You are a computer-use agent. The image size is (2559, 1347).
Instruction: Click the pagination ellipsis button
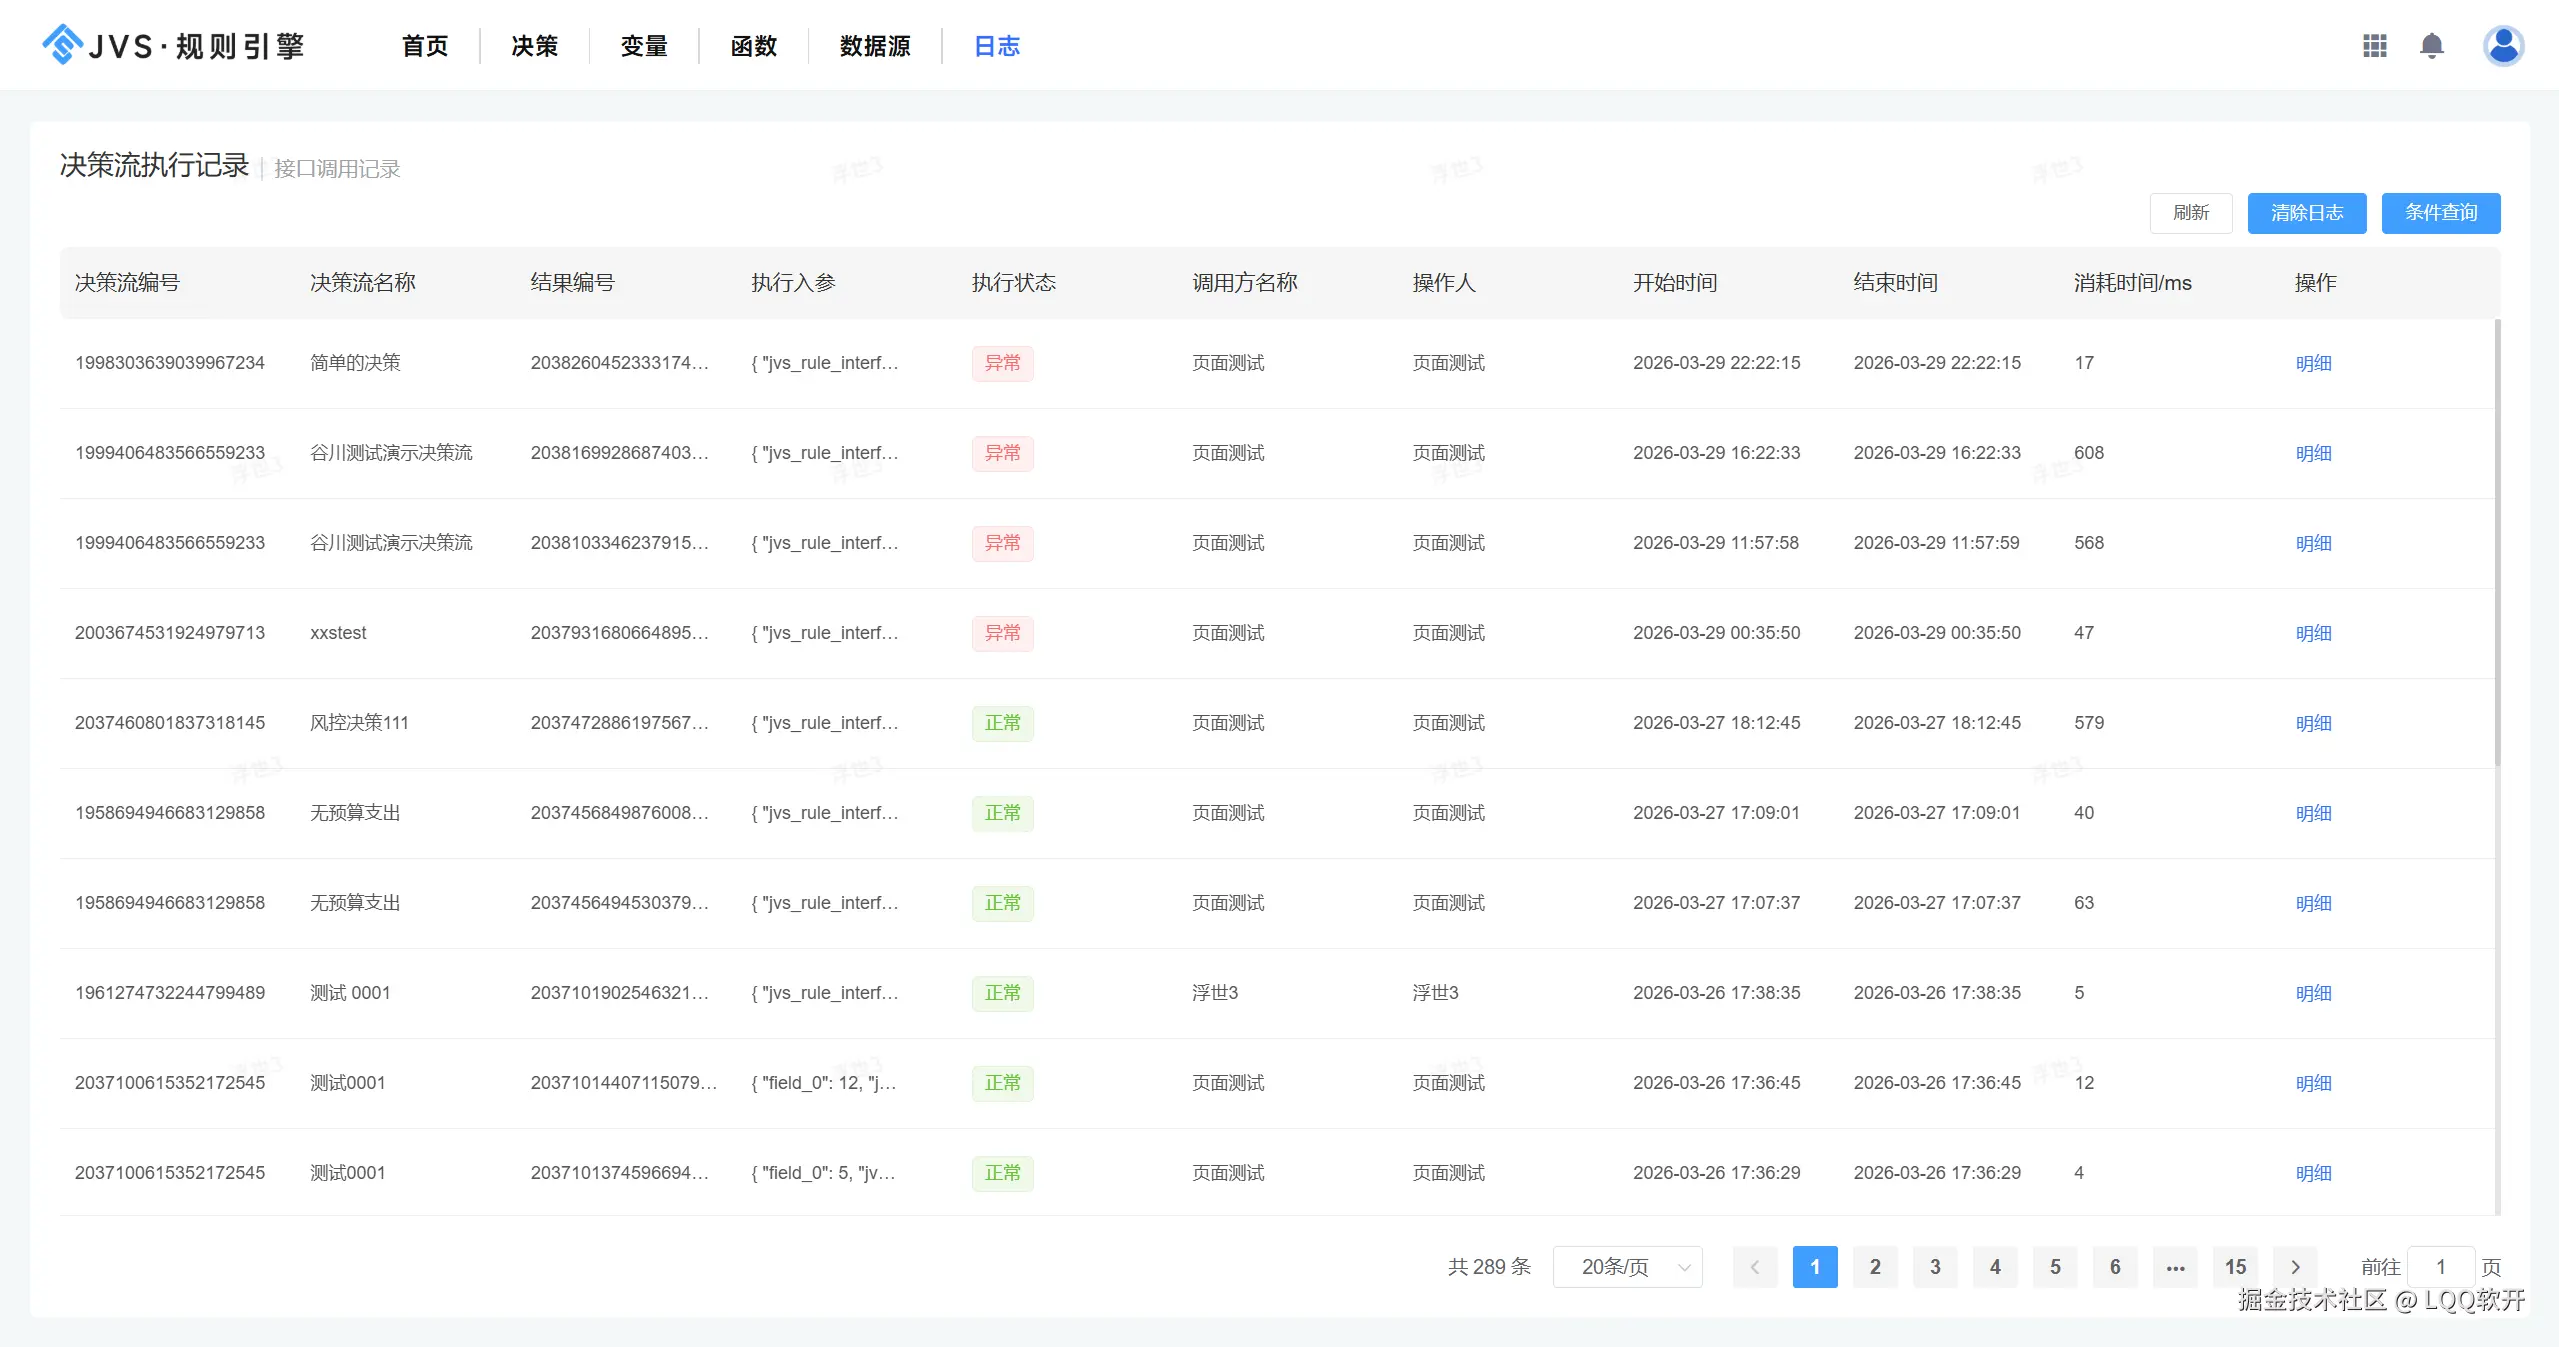(x=2175, y=1267)
